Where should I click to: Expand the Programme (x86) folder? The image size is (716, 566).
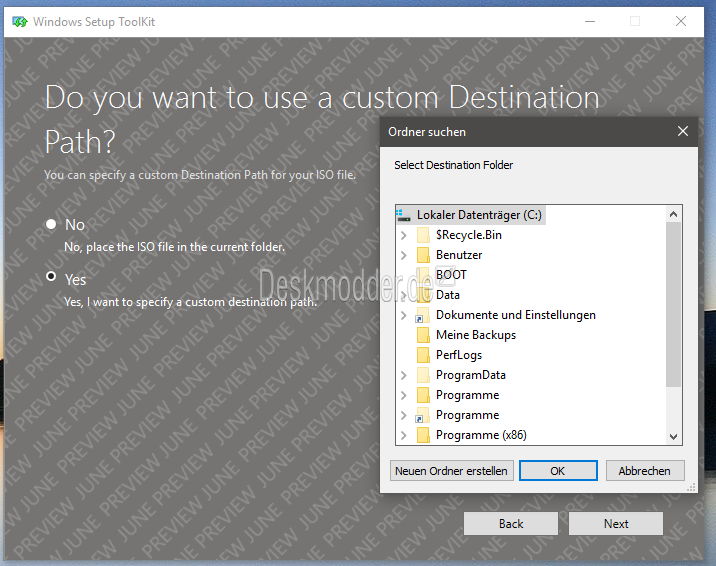(403, 435)
